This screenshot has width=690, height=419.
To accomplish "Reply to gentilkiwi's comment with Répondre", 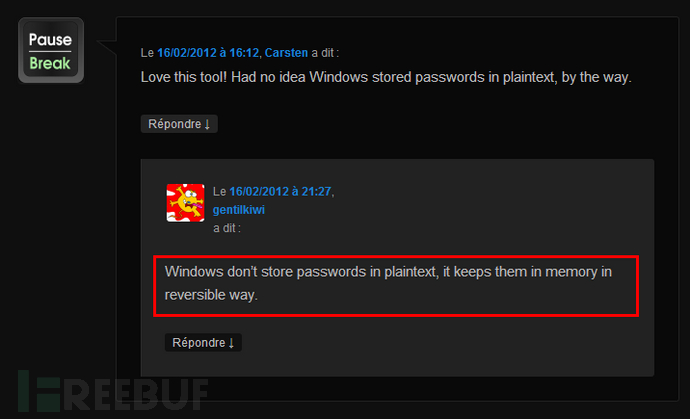I will [x=203, y=342].
